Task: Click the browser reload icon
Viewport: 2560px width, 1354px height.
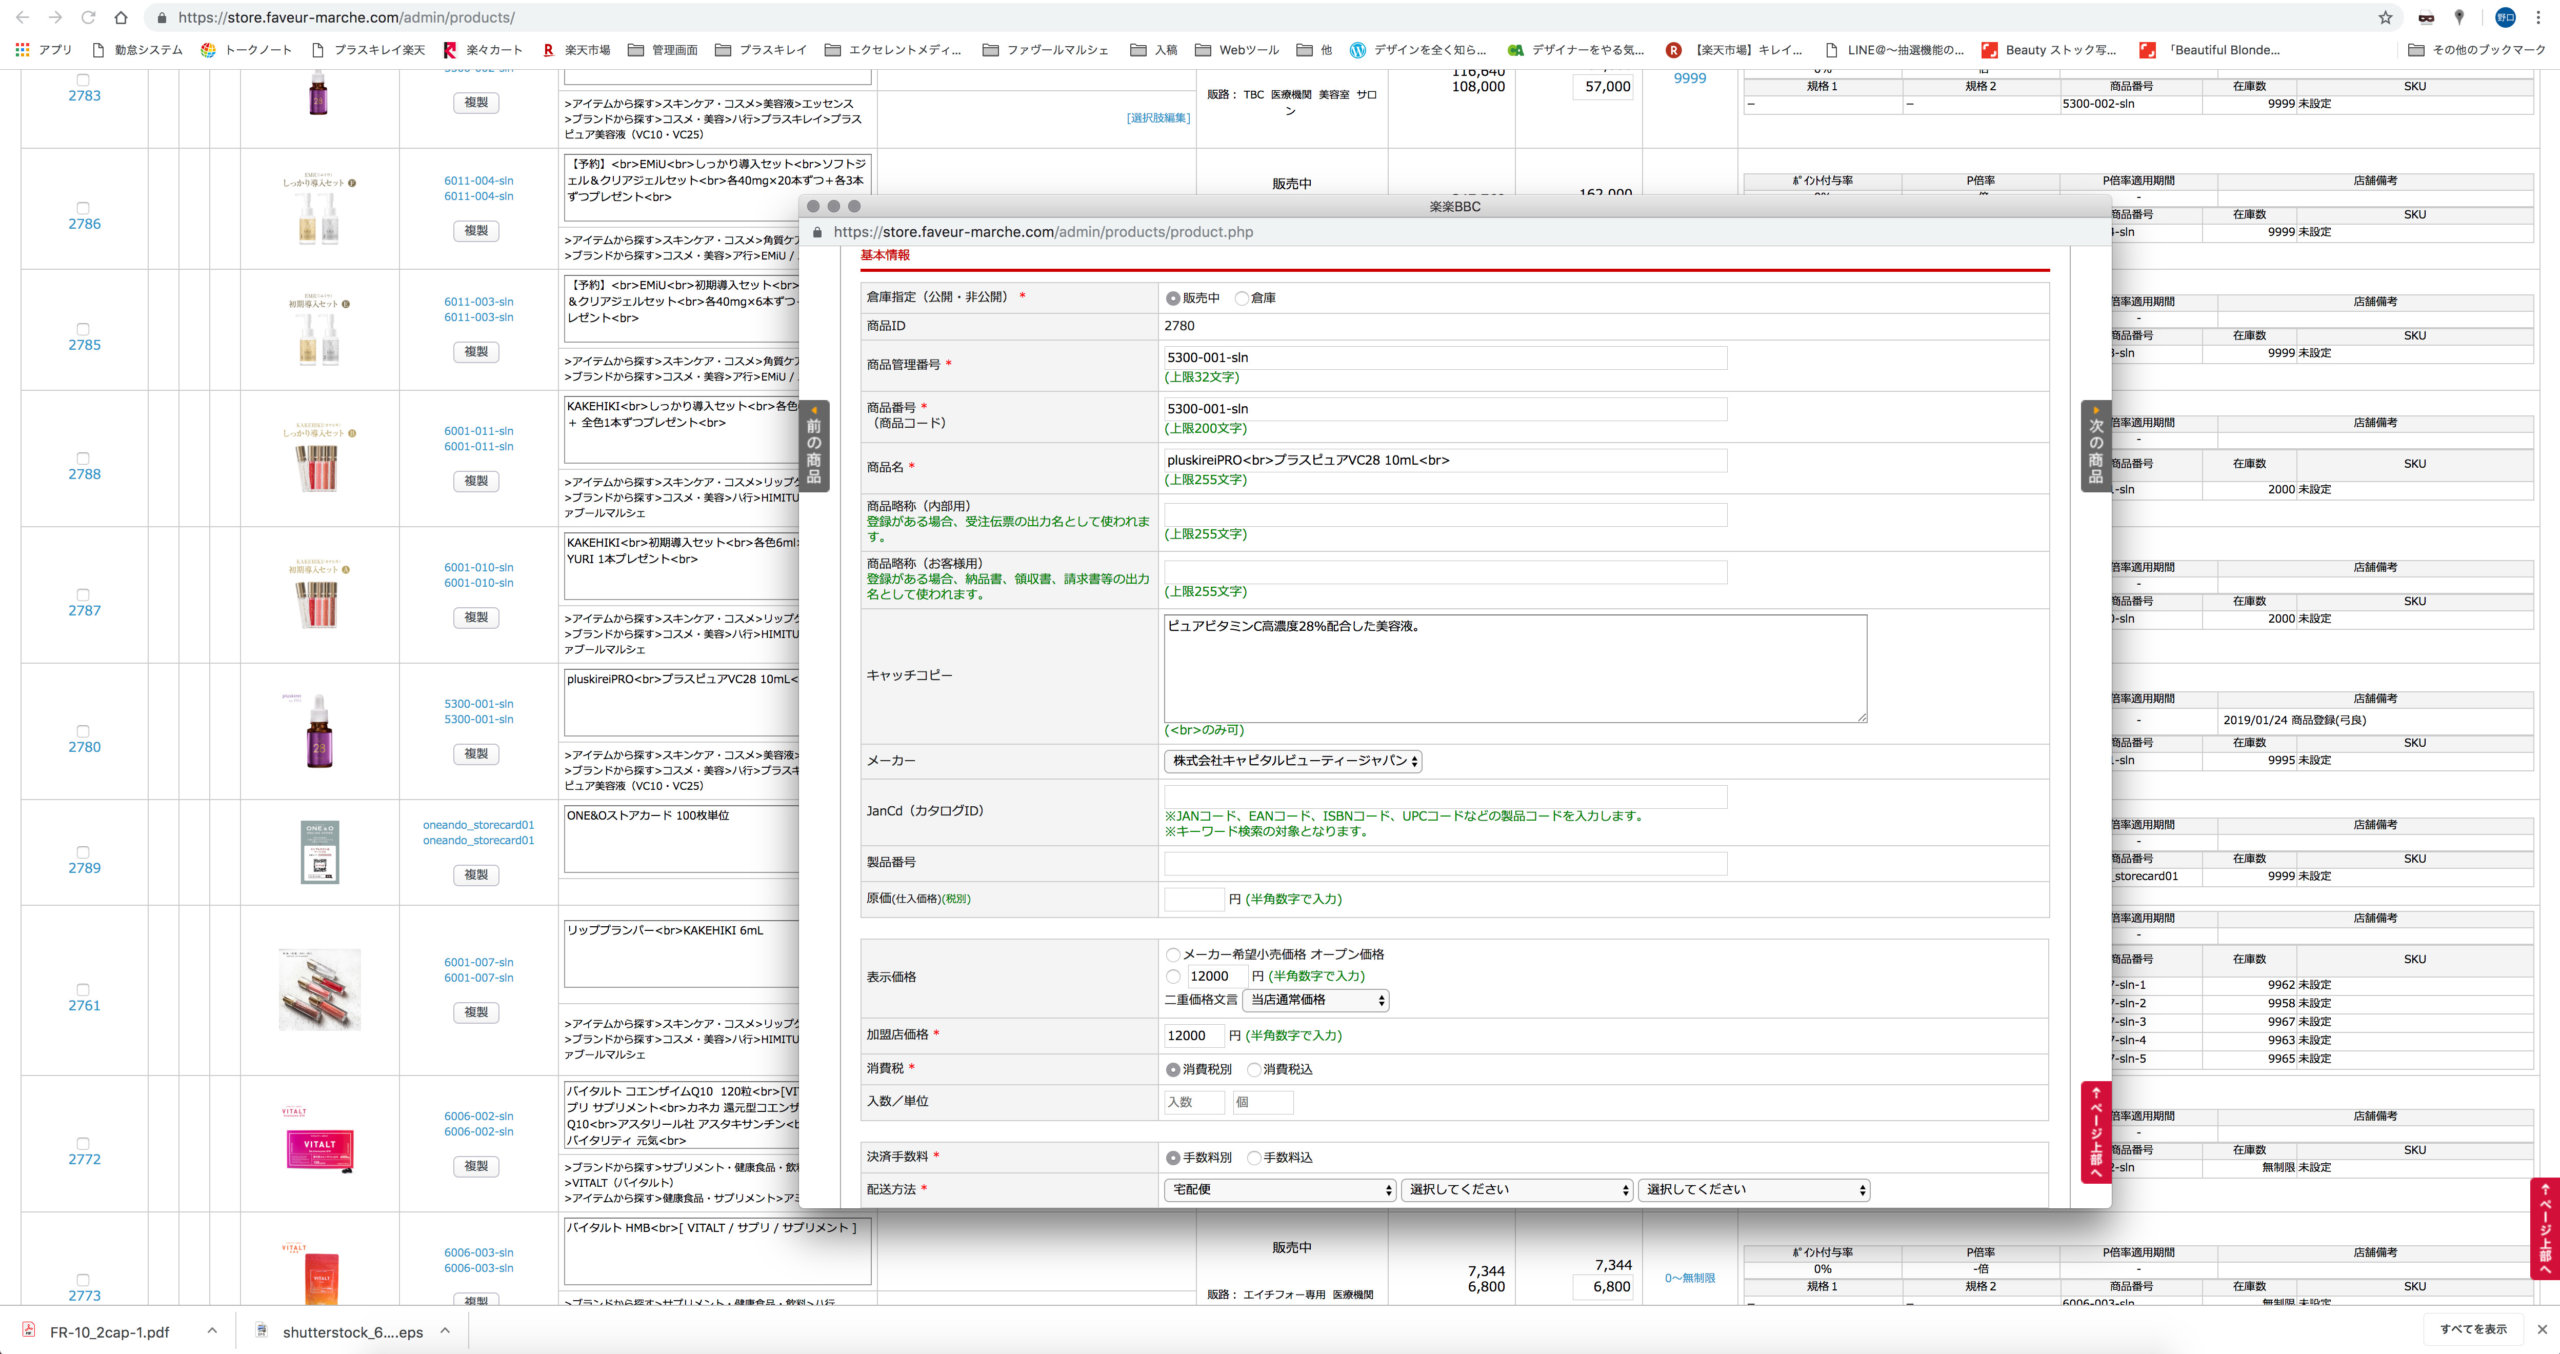Action: tap(88, 17)
